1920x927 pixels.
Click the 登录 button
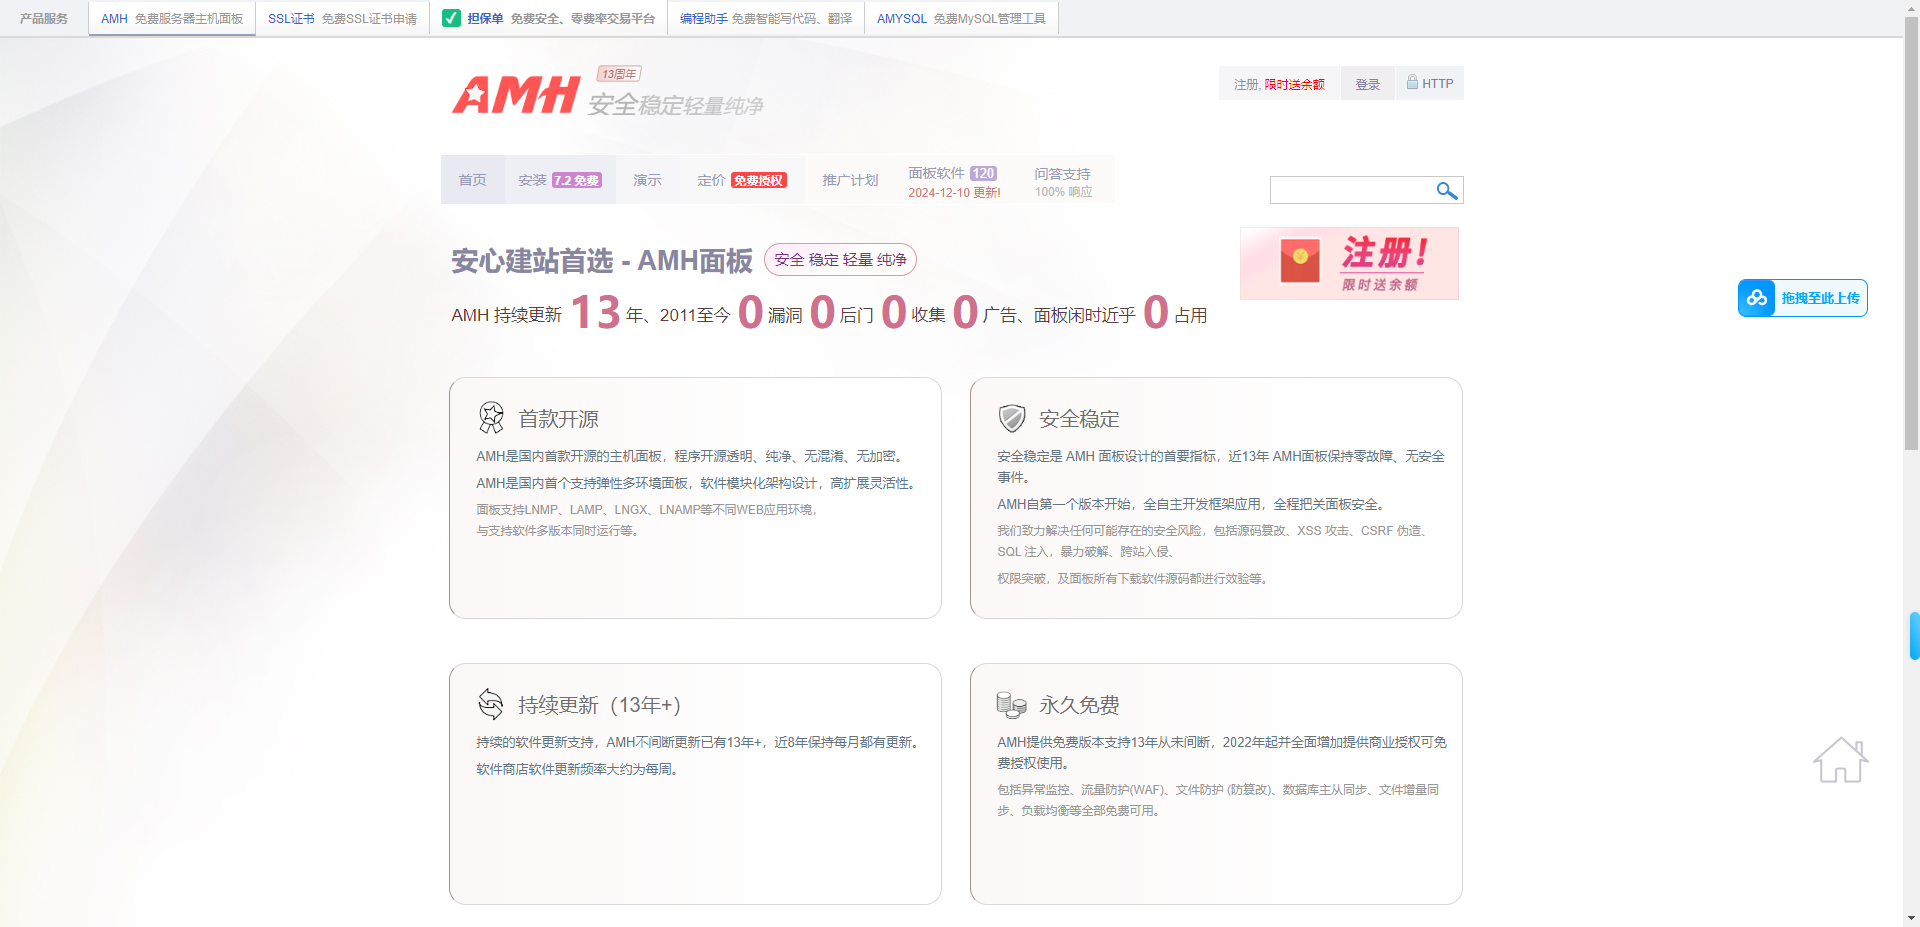tap(1368, 84)
